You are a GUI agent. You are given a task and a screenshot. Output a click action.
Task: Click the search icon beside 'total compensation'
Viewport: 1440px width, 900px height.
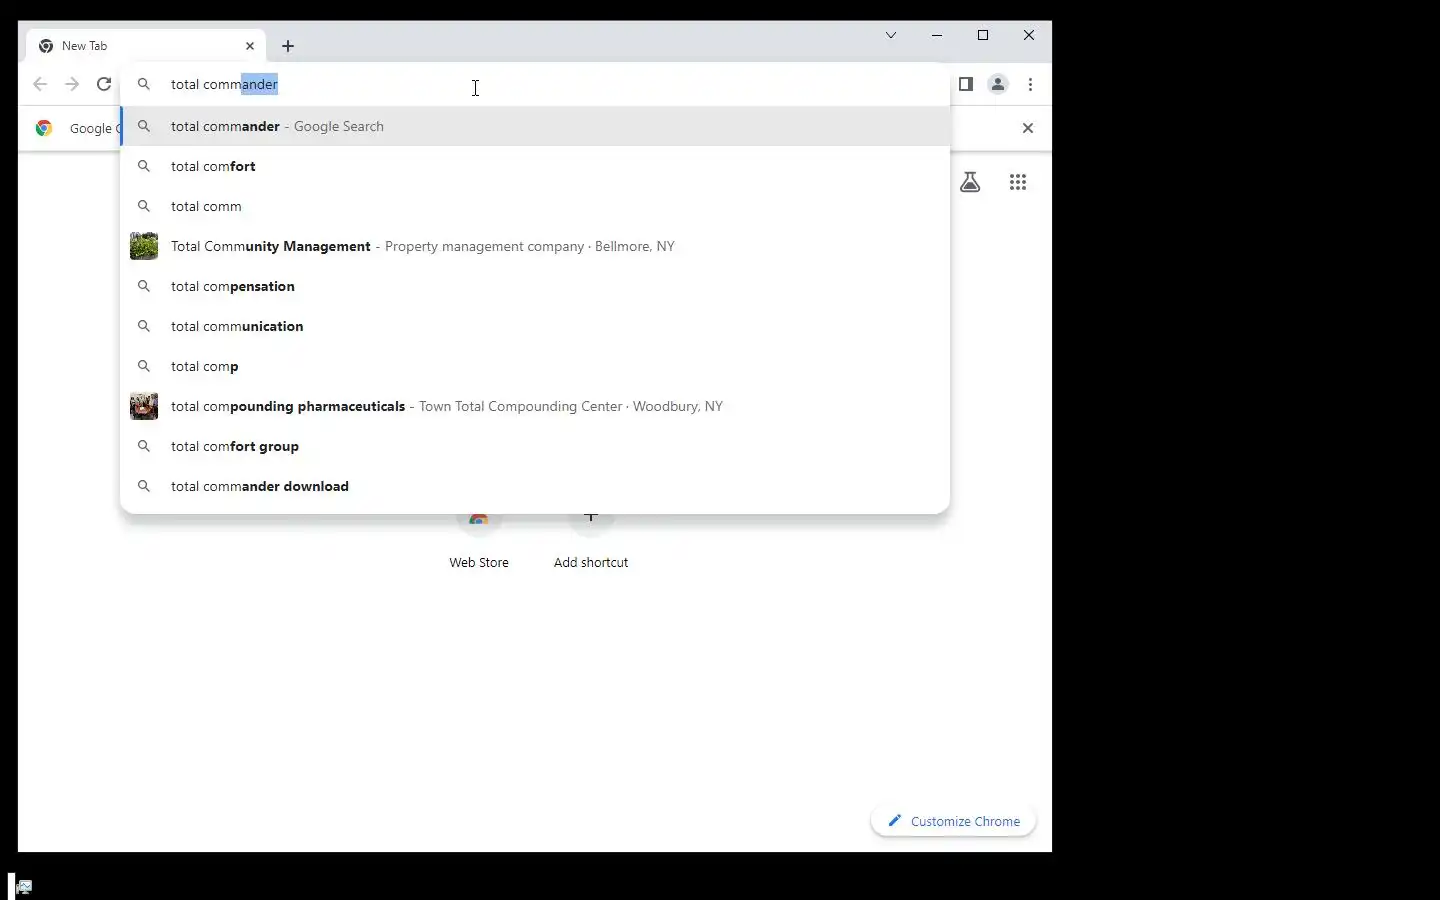click(144, 286)
